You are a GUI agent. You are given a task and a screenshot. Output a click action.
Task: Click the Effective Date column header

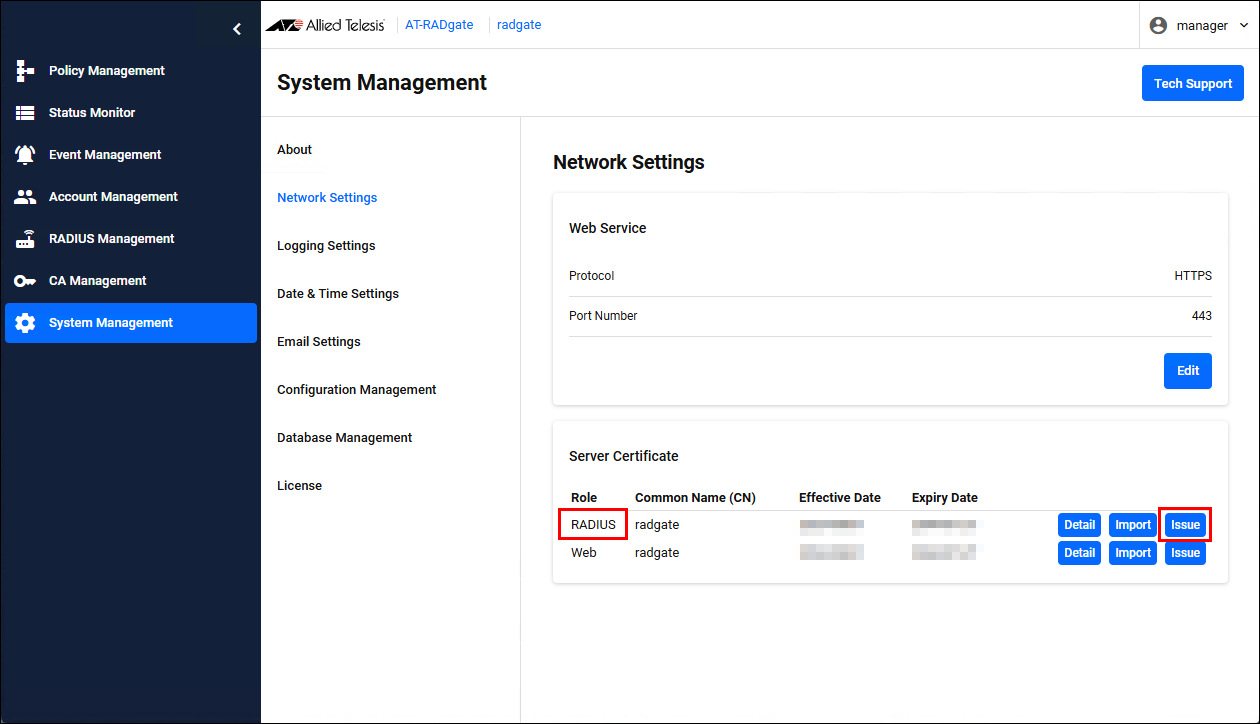pyautogui.click(x=840, y=498)
